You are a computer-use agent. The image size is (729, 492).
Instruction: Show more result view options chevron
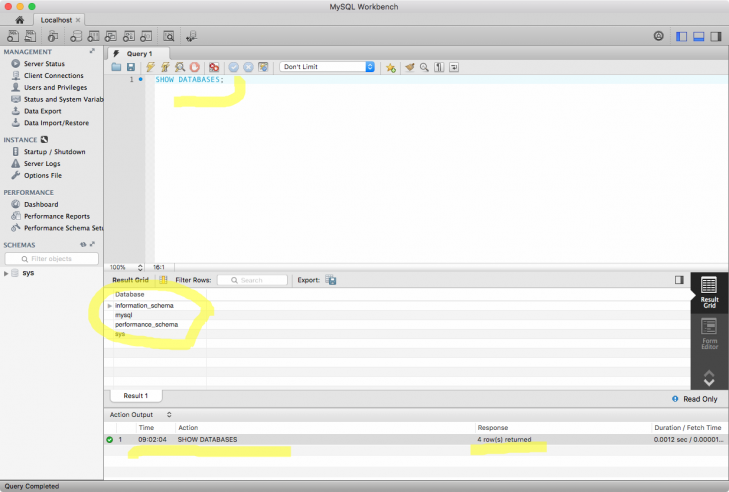709,378
